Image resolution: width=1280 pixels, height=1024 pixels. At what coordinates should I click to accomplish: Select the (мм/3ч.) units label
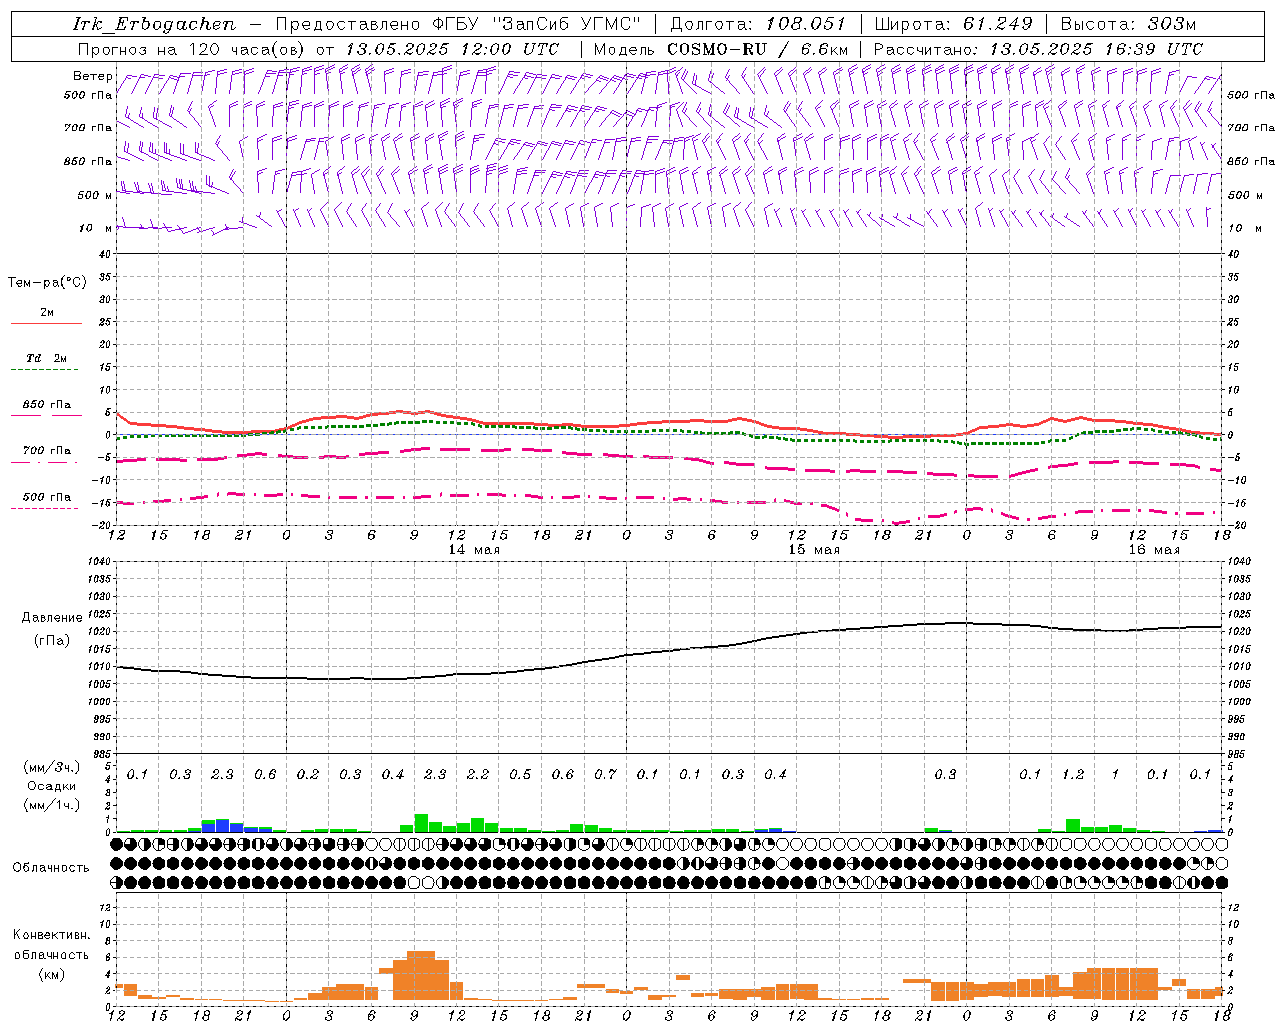pos(51,767)
